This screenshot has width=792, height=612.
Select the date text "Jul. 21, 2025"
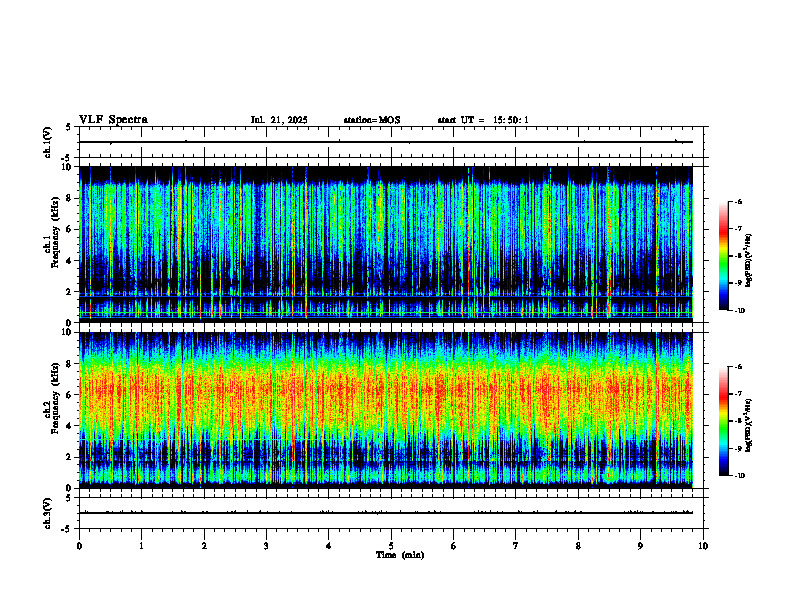point(279,120)
